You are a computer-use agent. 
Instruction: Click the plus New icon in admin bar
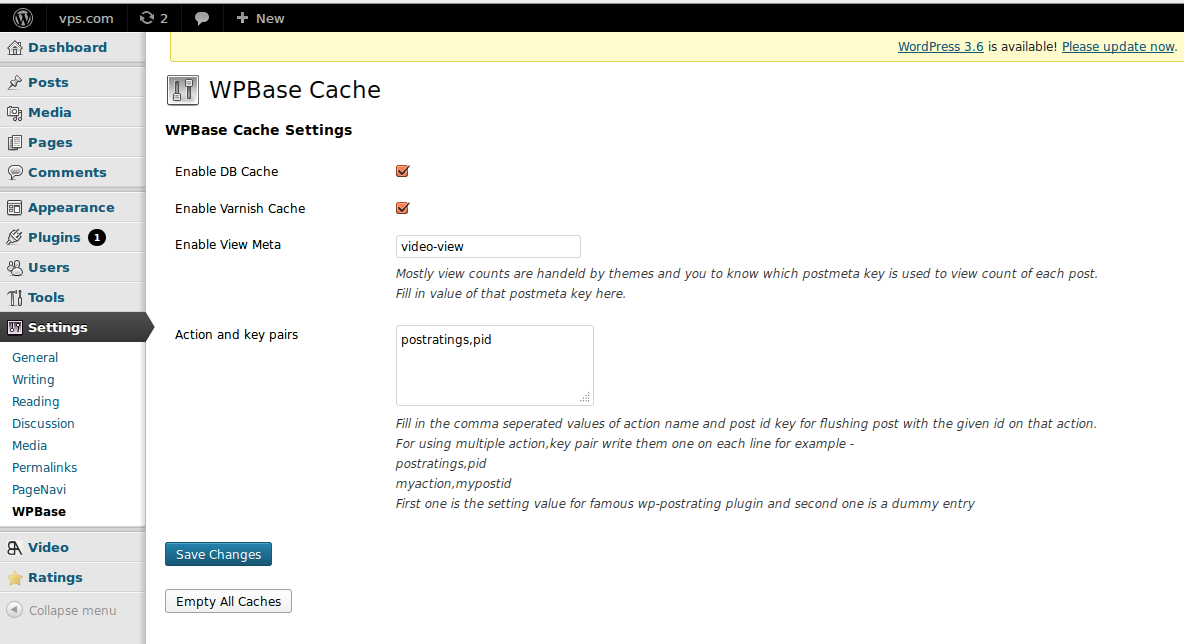coord(242,17)
